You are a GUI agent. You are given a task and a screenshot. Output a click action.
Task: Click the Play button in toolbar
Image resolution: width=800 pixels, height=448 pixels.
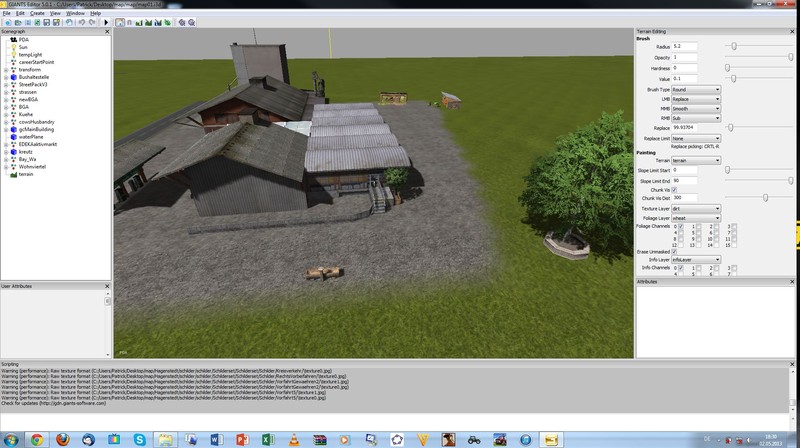106,22
